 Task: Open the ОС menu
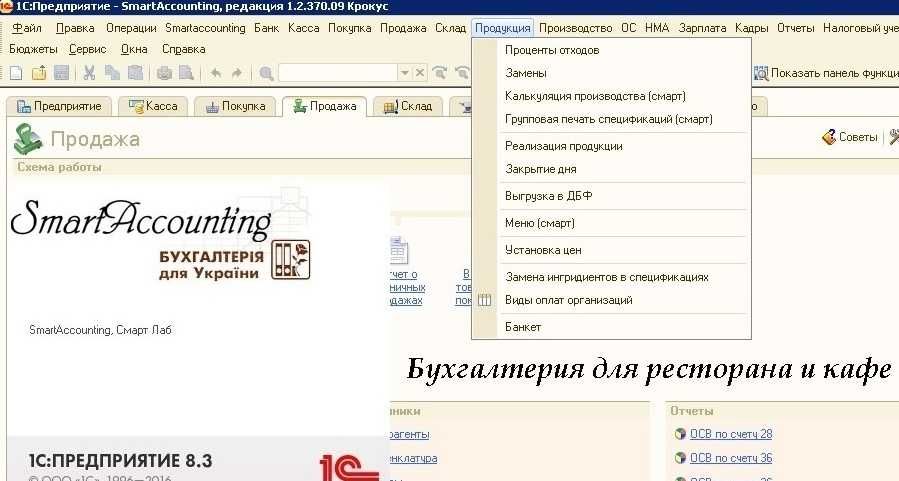(629, 28)
